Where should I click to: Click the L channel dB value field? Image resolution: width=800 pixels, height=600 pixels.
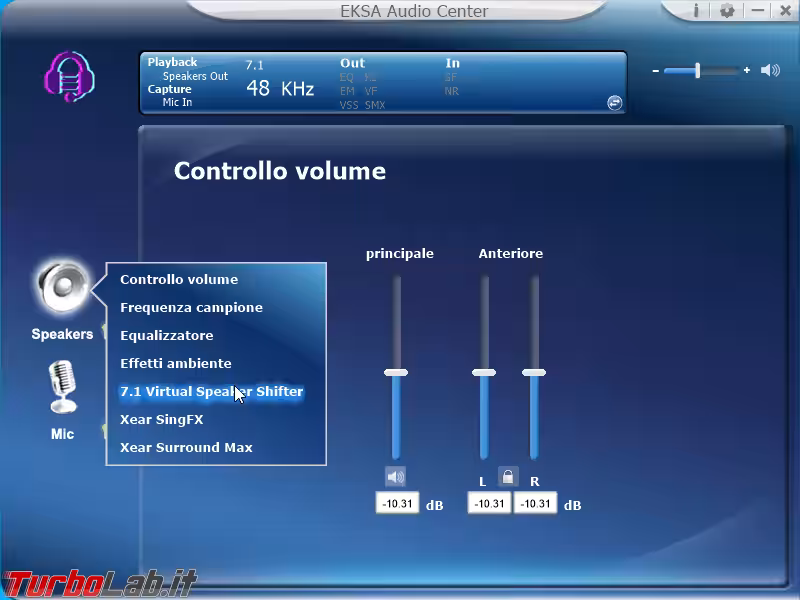[489, 504]
